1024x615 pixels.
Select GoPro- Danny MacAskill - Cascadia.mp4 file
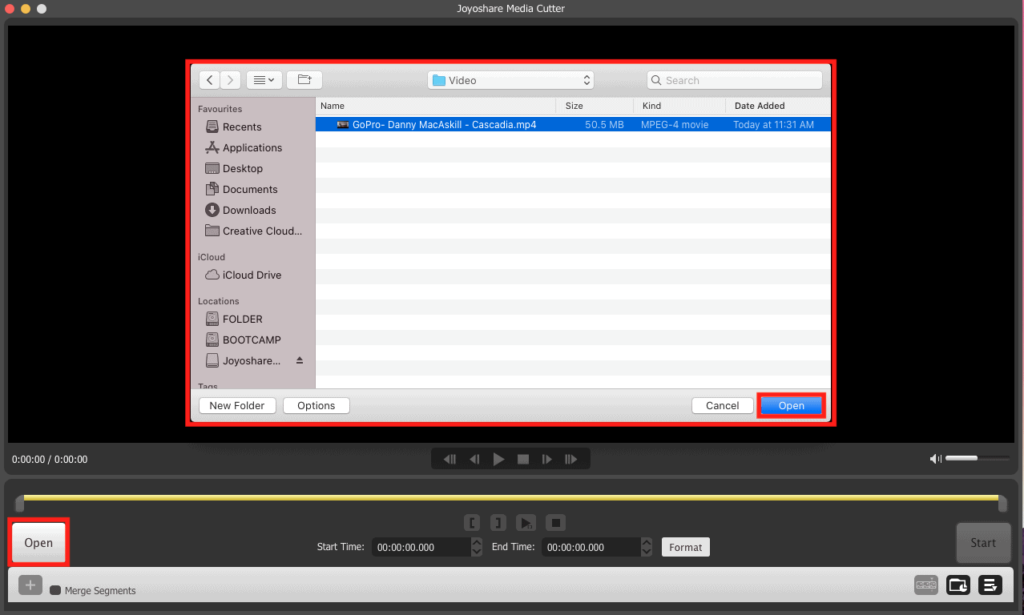pos(573,124)
